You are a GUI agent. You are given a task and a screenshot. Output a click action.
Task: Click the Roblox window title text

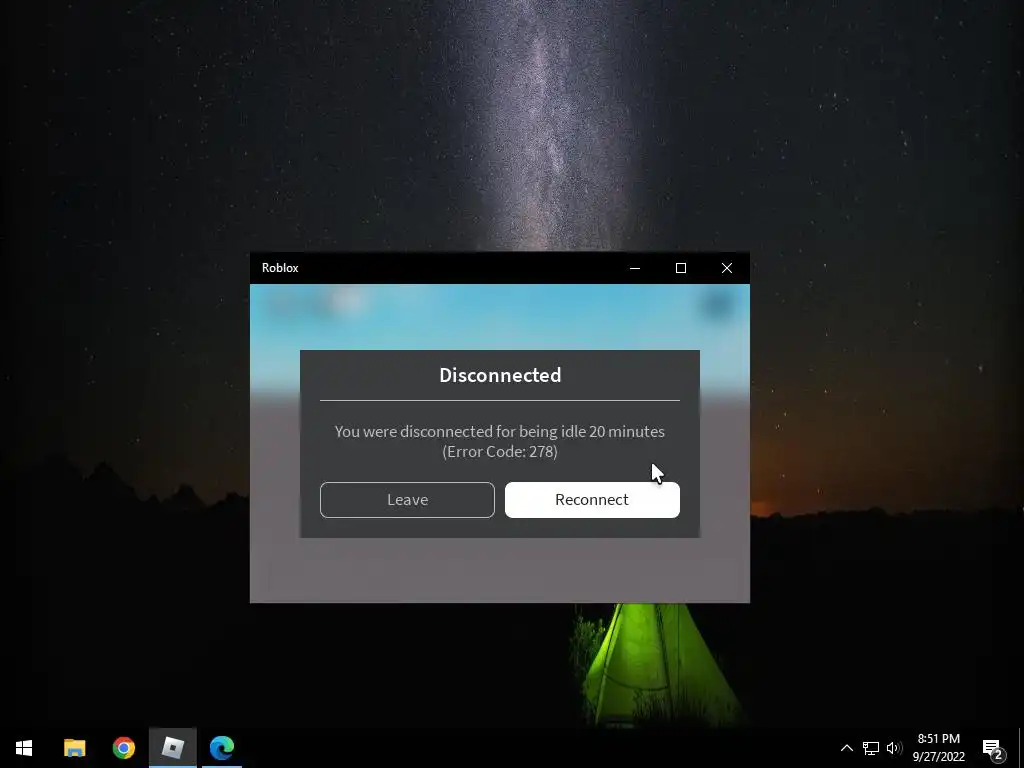pos(280,268)
